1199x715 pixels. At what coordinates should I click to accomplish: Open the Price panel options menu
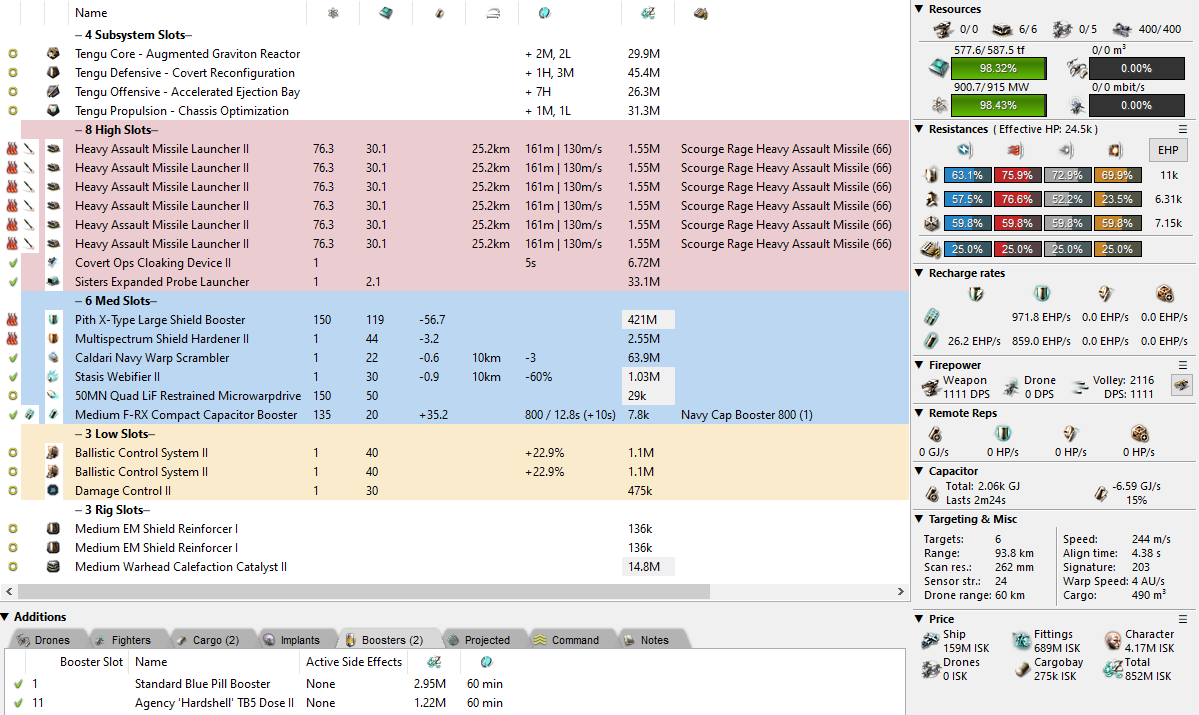click(x=1183, y=619)
